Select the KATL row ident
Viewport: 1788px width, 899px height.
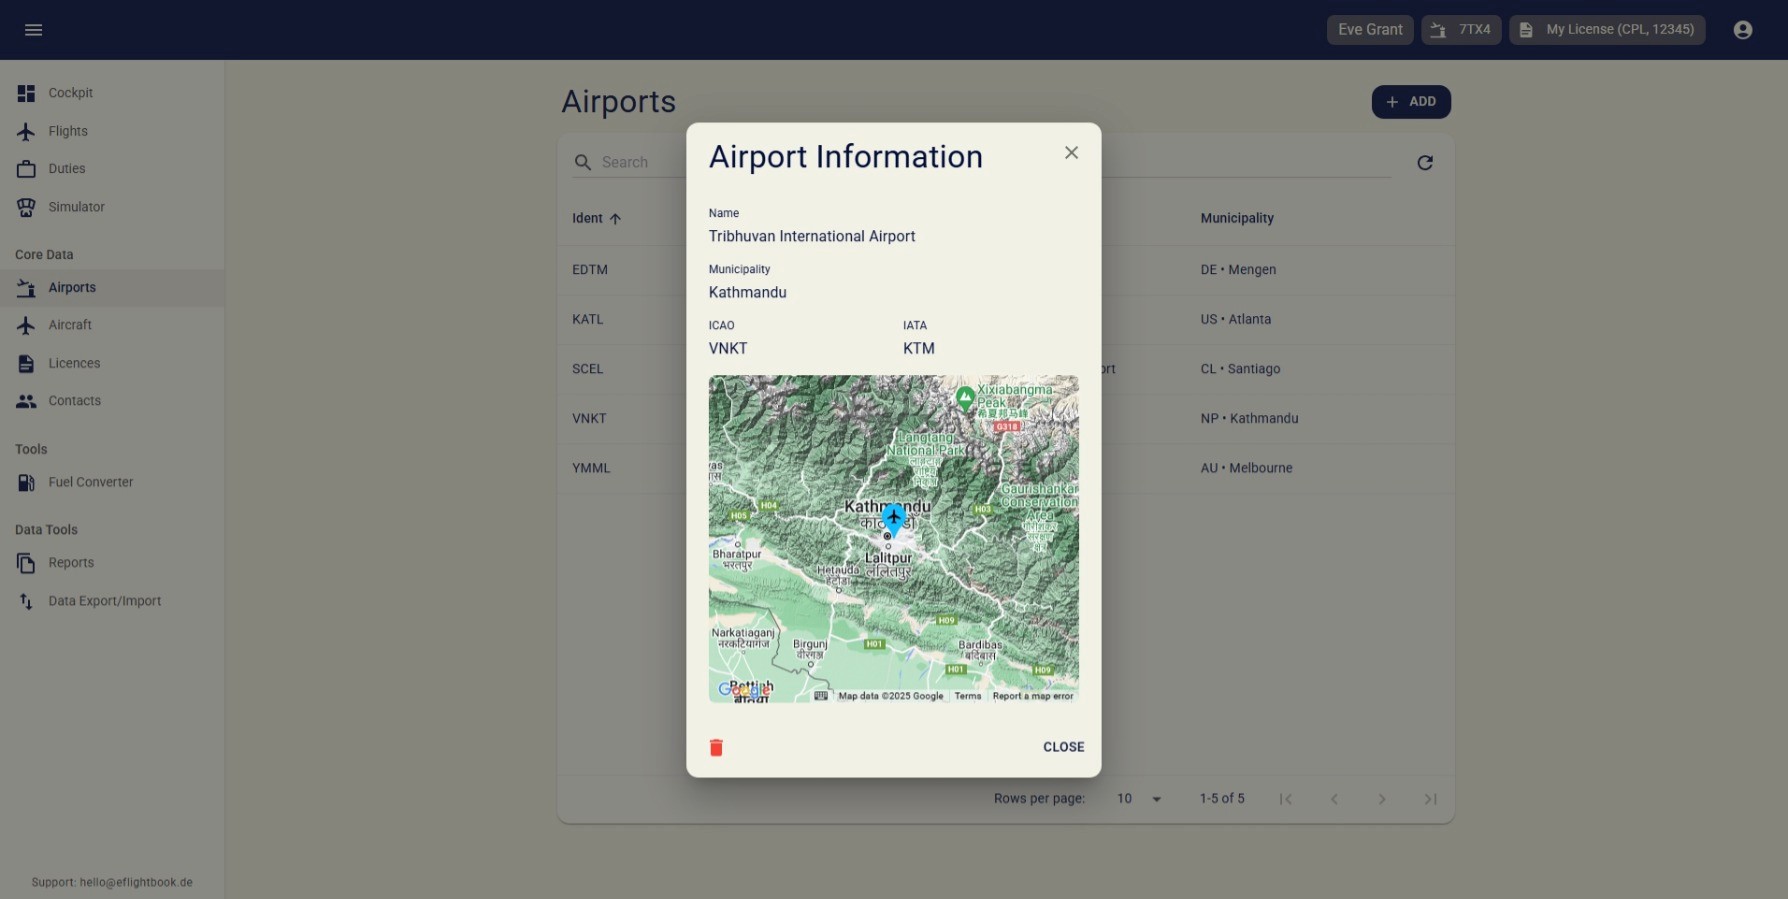click(x=588, y=319)
